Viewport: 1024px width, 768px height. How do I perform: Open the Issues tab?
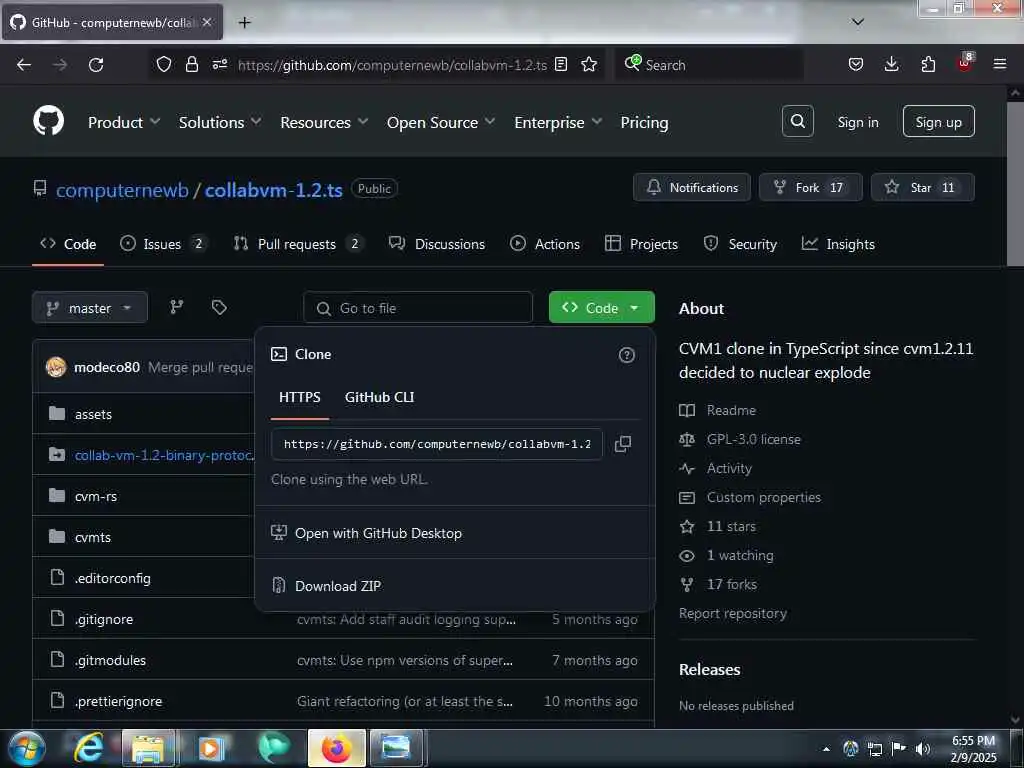click(163, 244)
